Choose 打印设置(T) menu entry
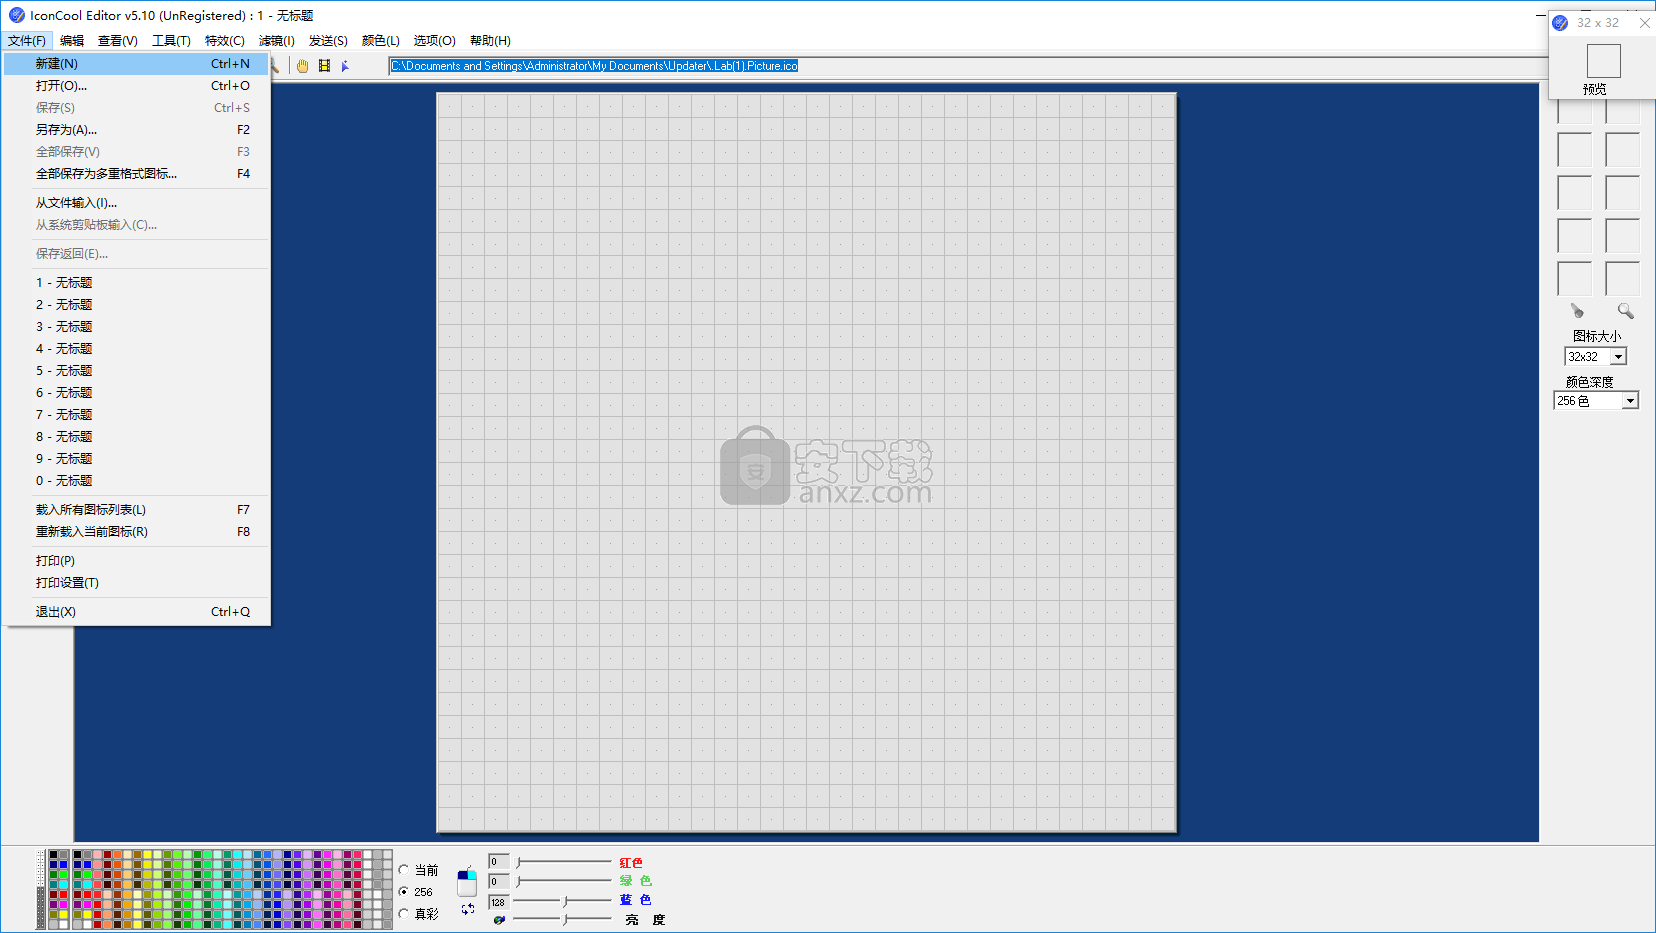The width and height of the screenshot is (1656, 933). (x=137, y=583)
